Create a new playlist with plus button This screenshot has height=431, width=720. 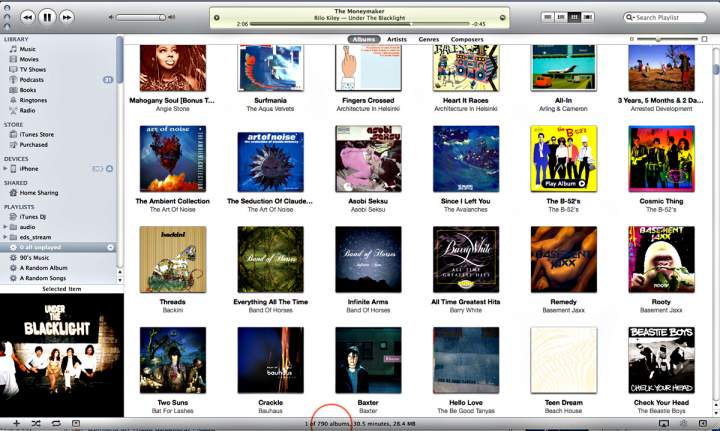tap(16, 423)
